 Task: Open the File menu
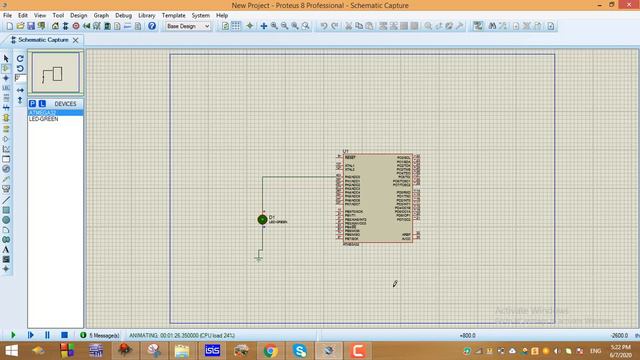[7, 16]
